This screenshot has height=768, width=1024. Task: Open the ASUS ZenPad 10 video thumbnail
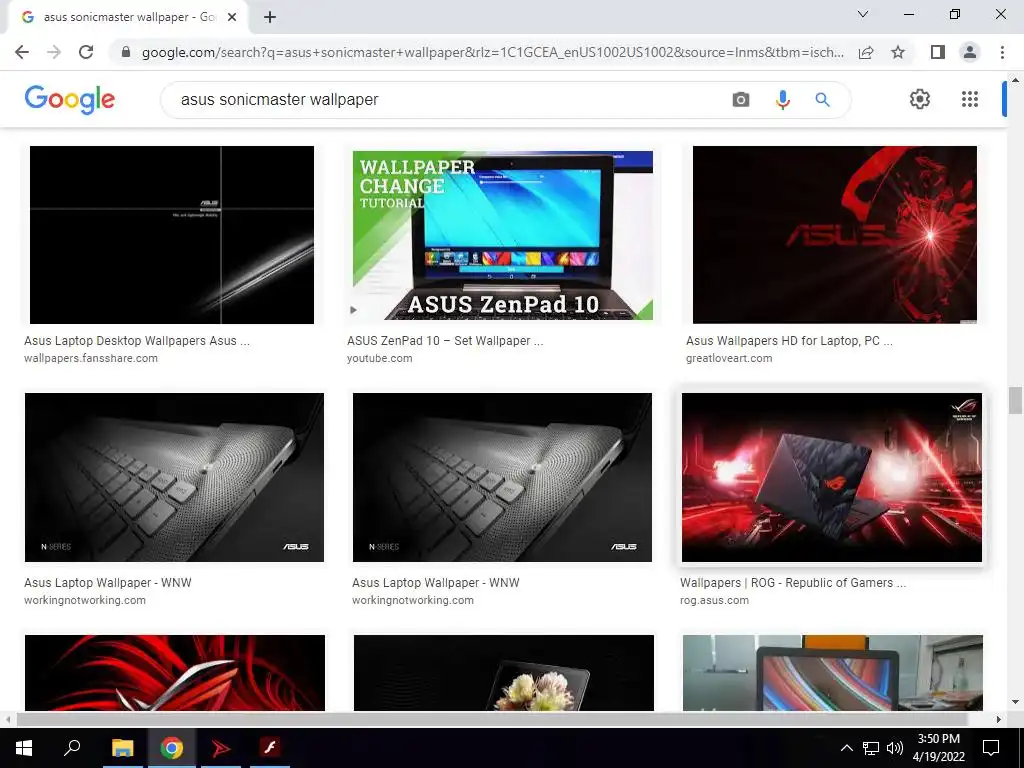pos(502,235)
